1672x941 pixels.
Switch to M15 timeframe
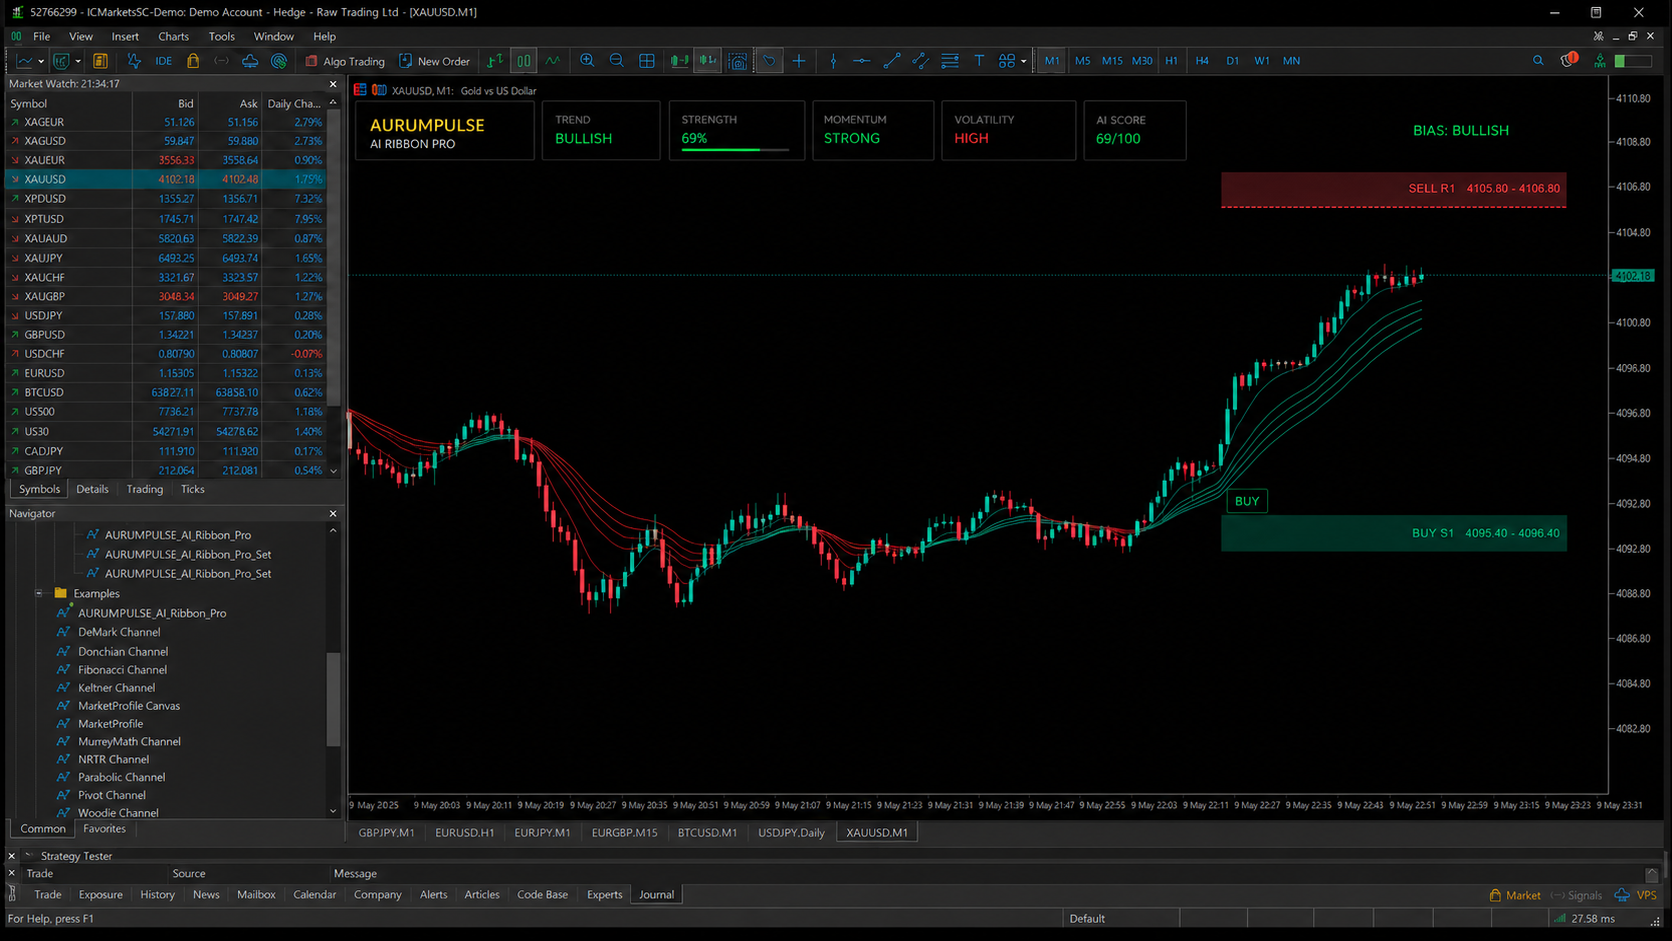pyautogui.click(x=1112, y=61)
